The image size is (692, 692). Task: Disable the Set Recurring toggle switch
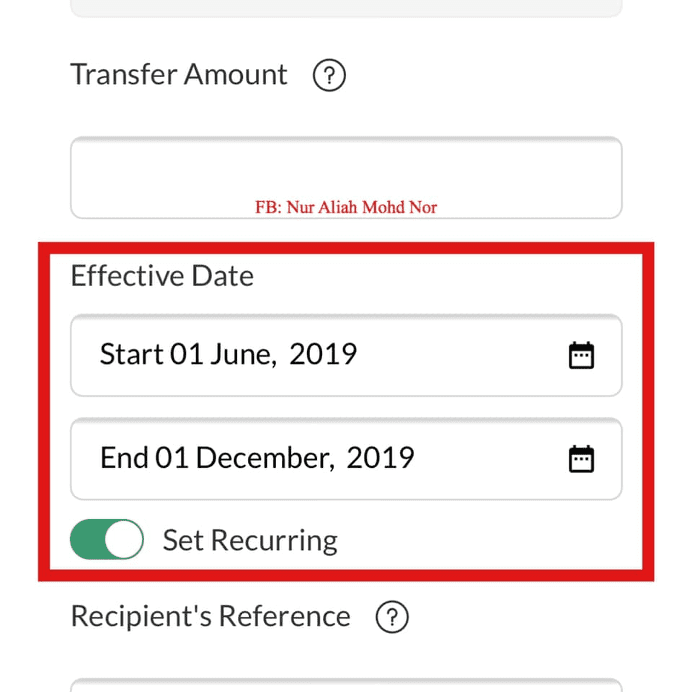107,540
